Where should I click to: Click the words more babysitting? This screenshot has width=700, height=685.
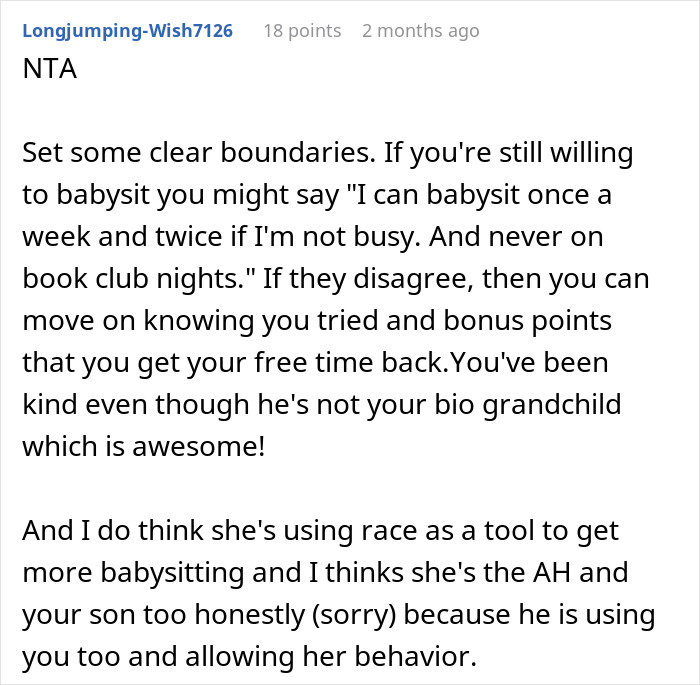tap(133, 573)
